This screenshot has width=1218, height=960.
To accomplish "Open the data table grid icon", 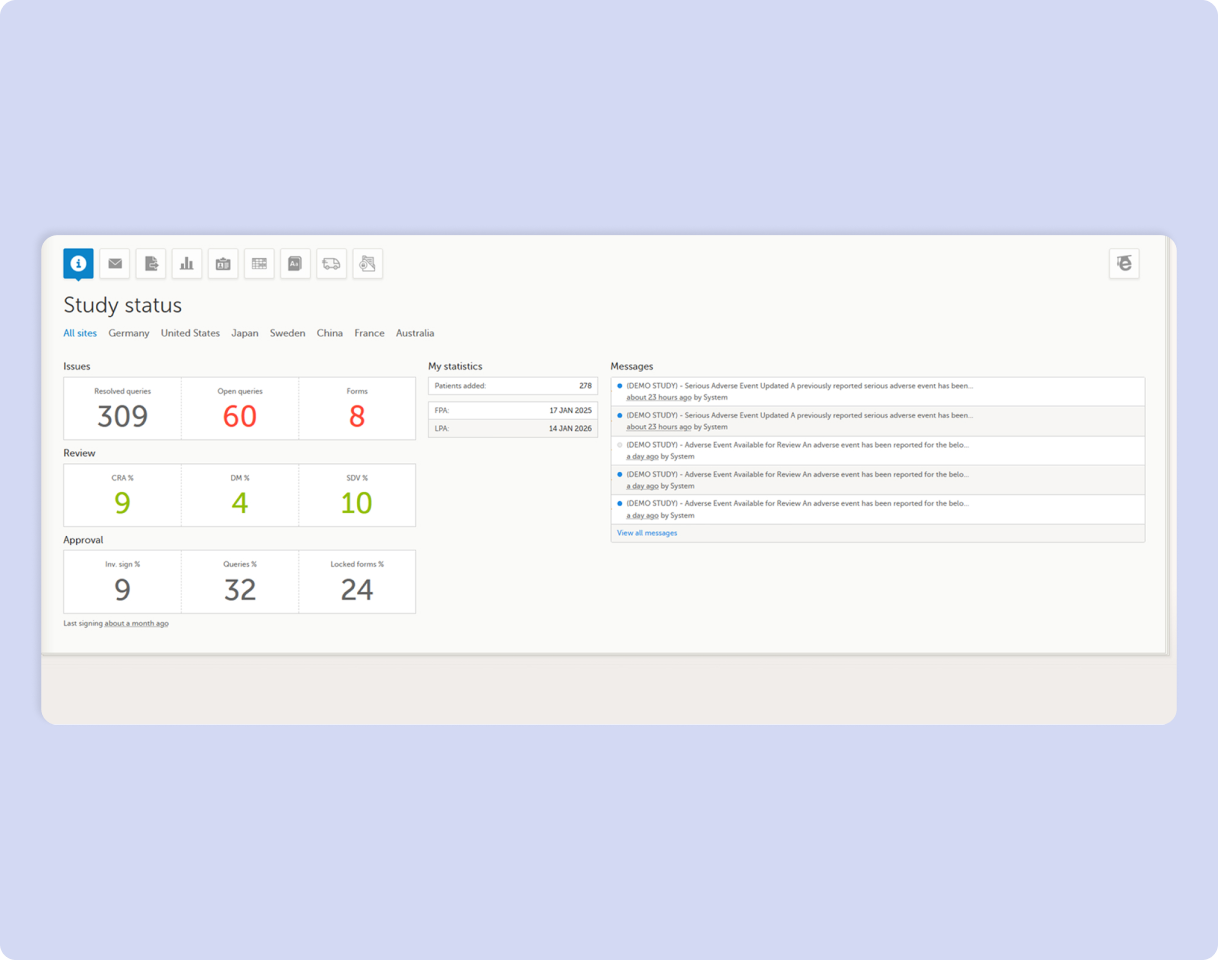I will point(258,263).
